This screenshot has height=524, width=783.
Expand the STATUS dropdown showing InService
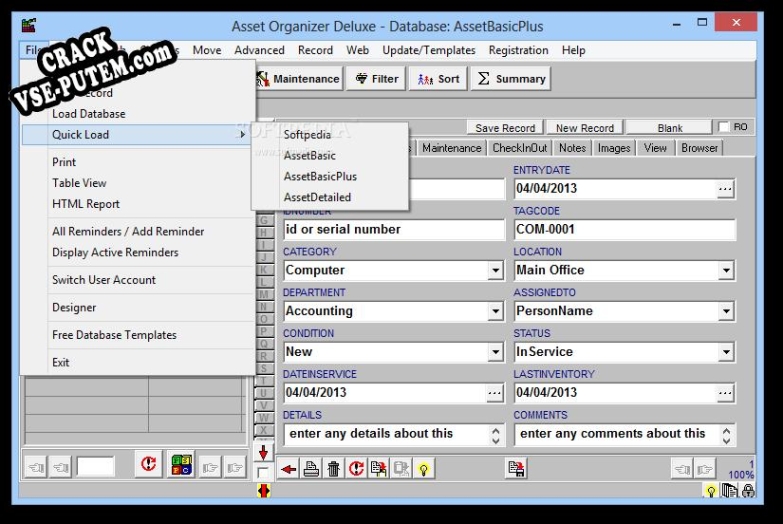coord(726,352)
